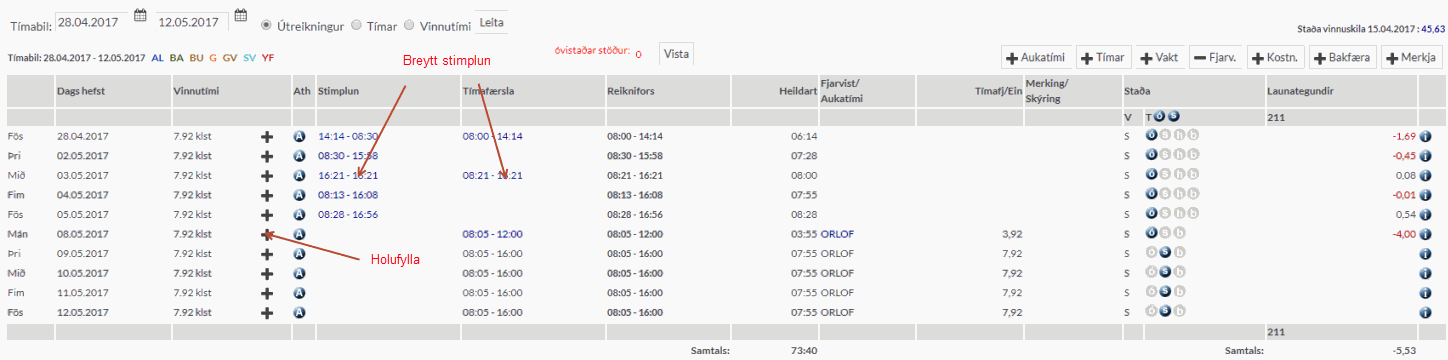Select the Útreikningur radio button
This screenshot has width=1448, height=360.
click(x=266, y=24)
